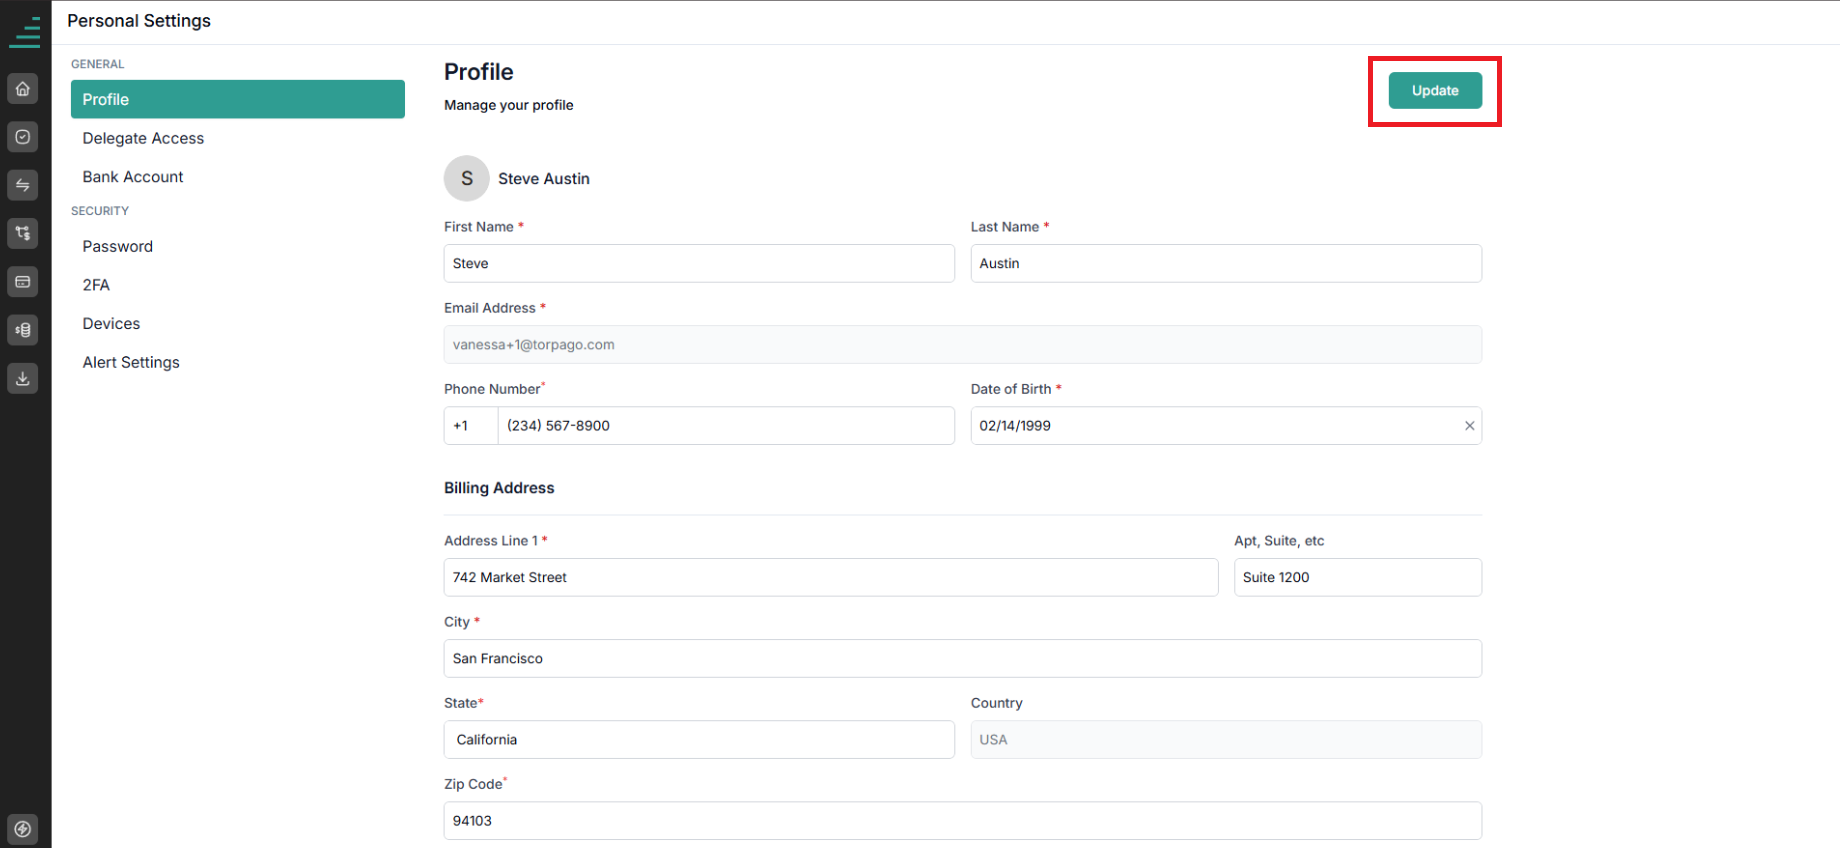The height and width of the screenshot is (848, 1840).
Task: Select Profile in settings menu
Action: pos(238,99)
